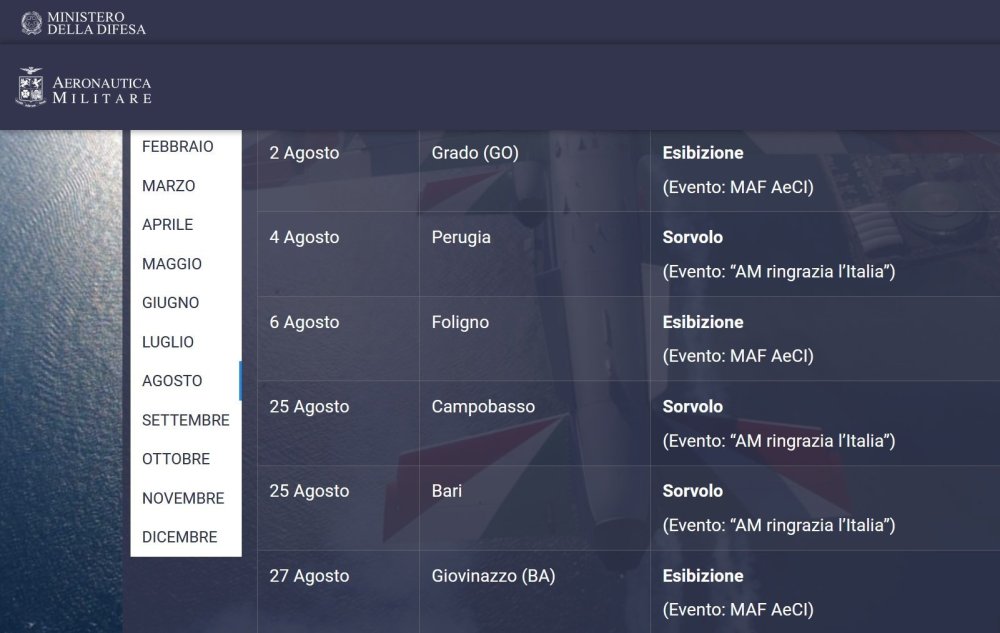Select the active AGOSTO month item

tap(172, 381)
